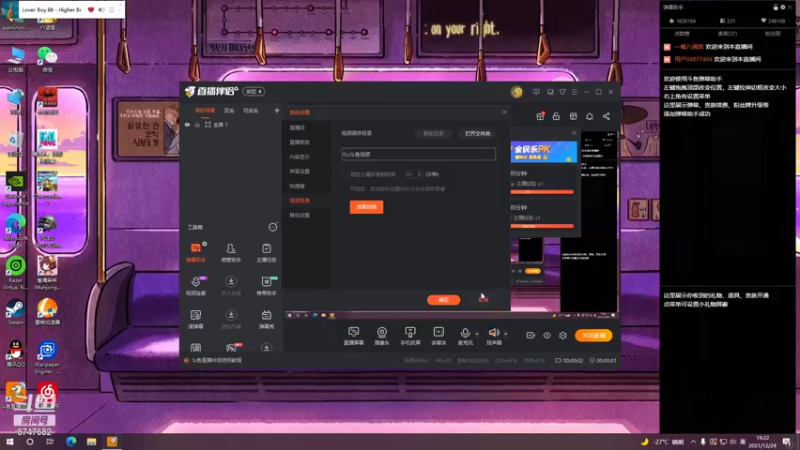Show hidden system tray icons chevron
This screenshot has height=450, width=800.
(x=693, y=442)
